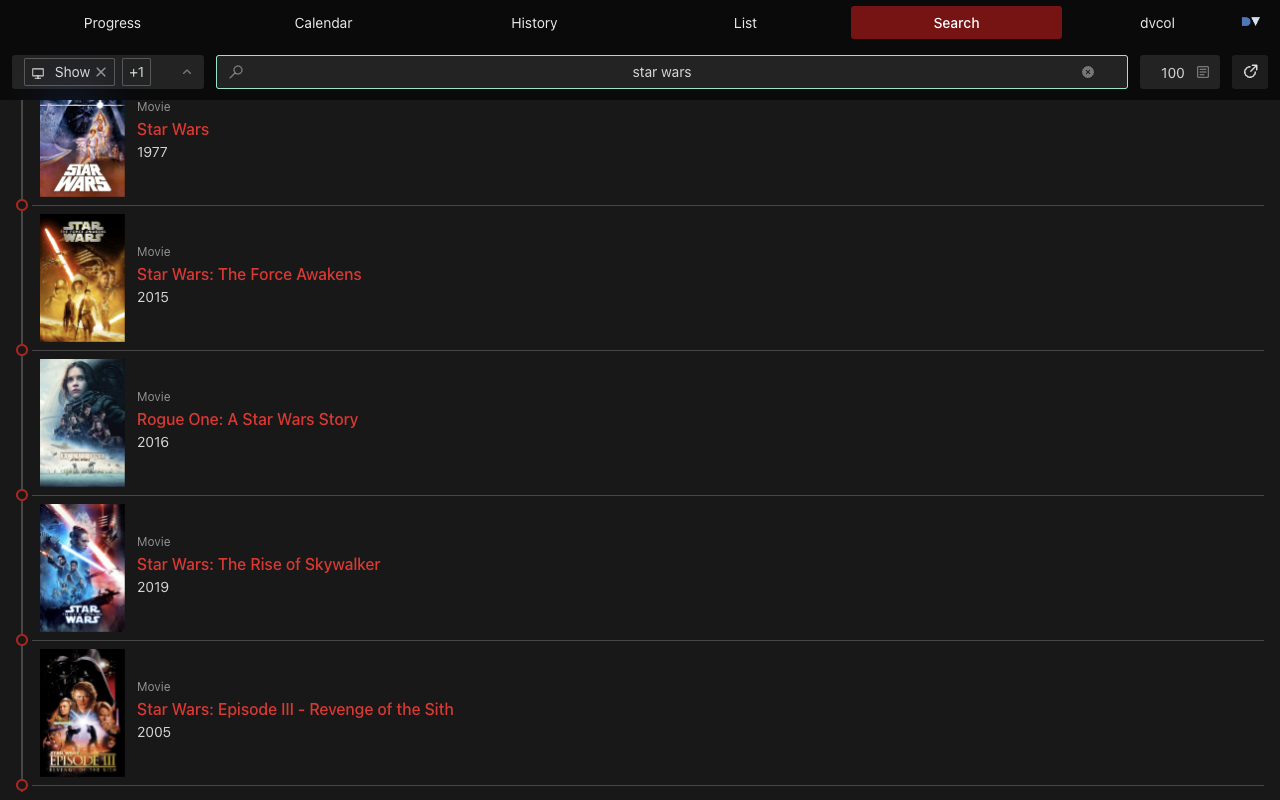Select Rogue One: A Star Wars Story
This screenshot has height=800, width=1280.
pyautogui.click(x=247, y=419)
